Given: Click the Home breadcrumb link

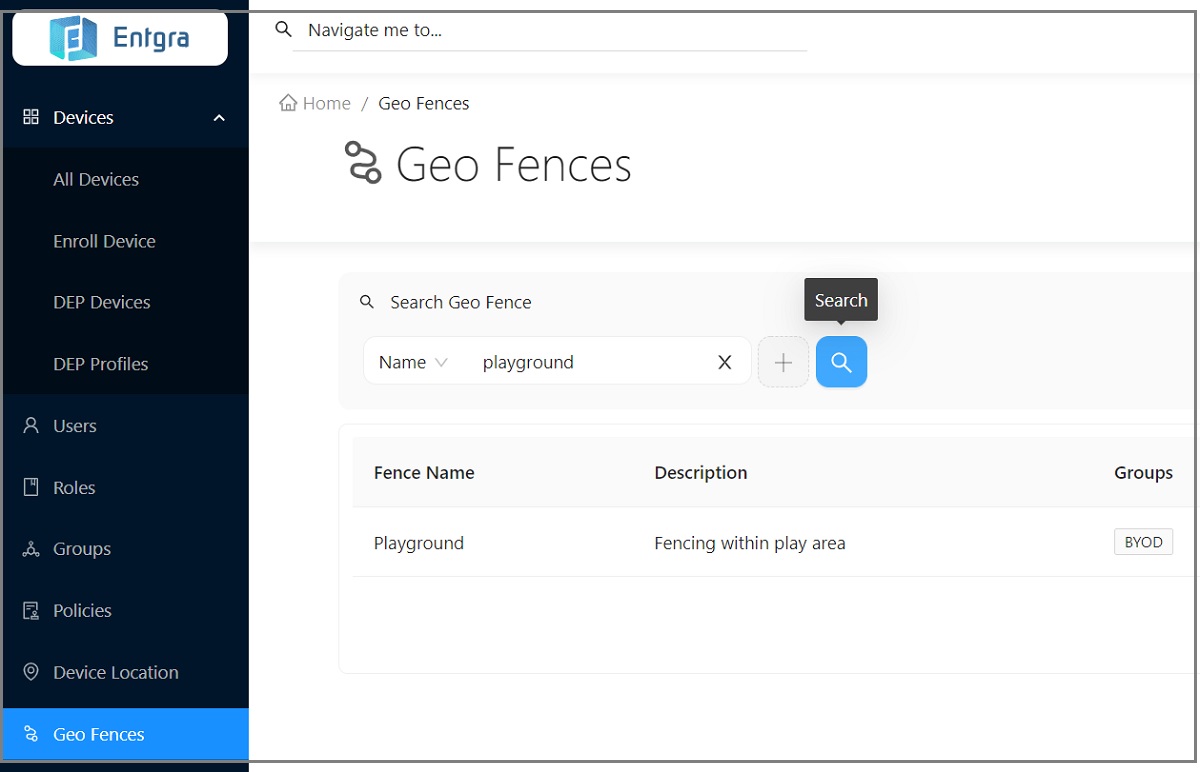Looking at the screenshot, I should point(326,103).
